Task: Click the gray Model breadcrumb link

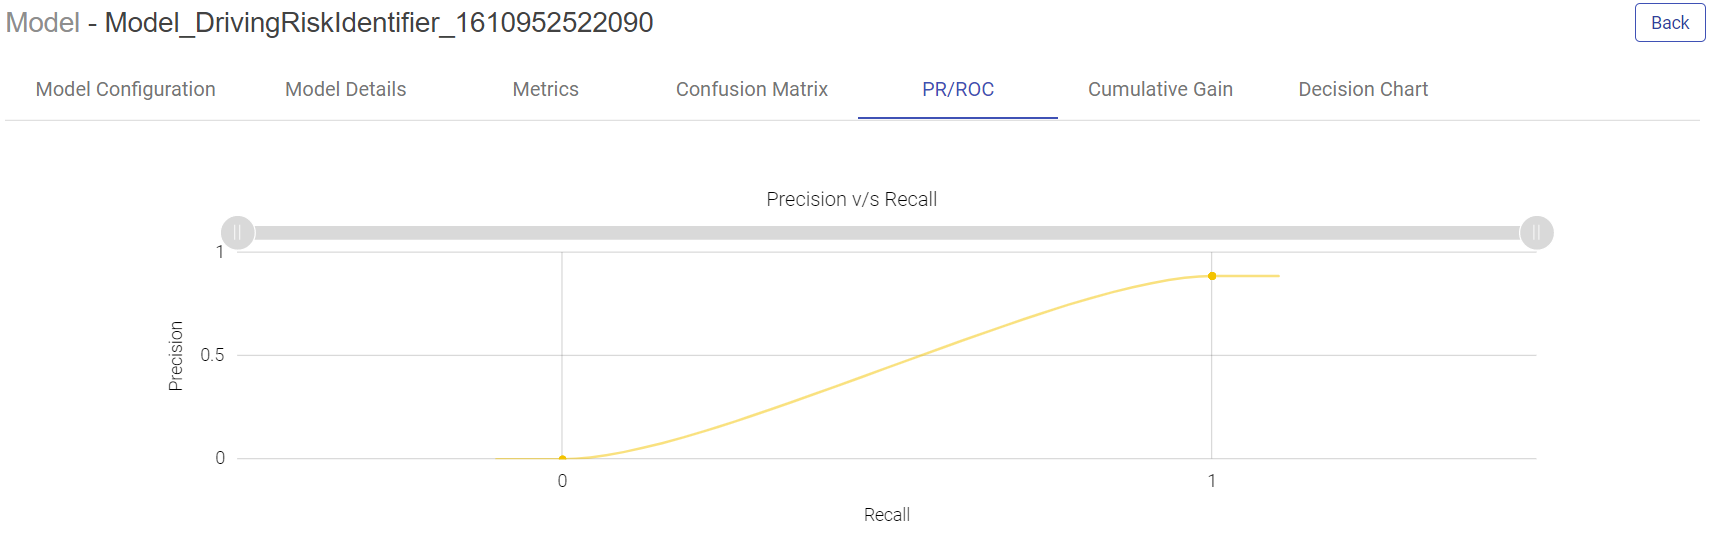Action: tap(43, 23)
